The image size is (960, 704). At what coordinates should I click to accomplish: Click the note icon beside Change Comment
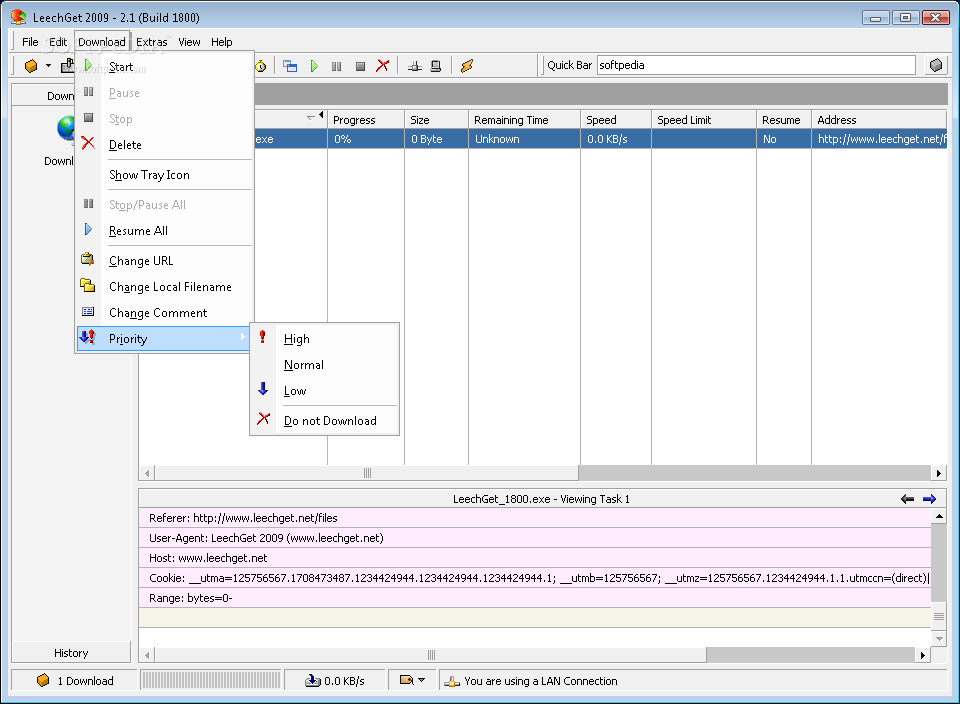(x=88, y=312)
